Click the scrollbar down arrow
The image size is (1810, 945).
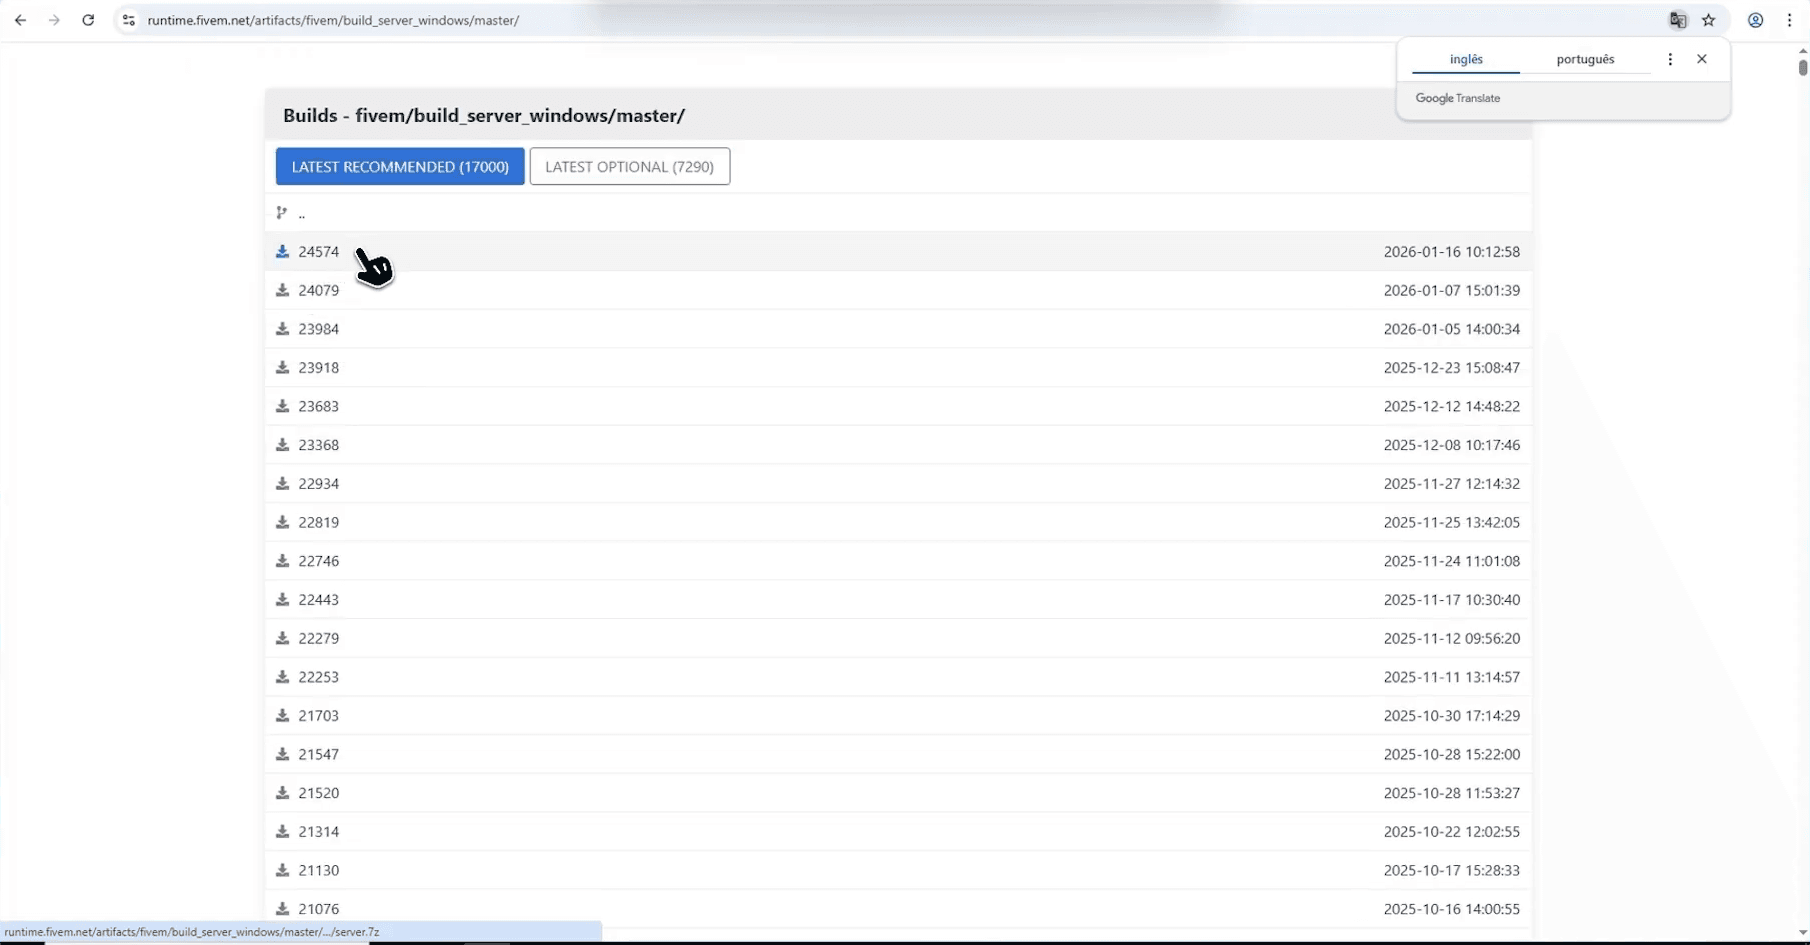pos(1802,933)
